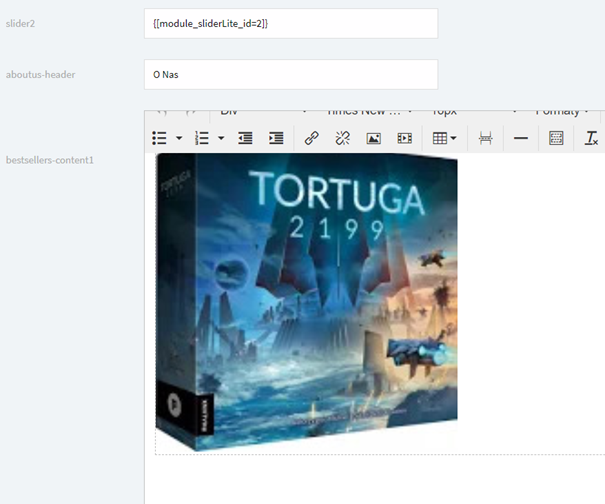
Task: Open the Times New font family dropdown
Action: coord(369,113)
